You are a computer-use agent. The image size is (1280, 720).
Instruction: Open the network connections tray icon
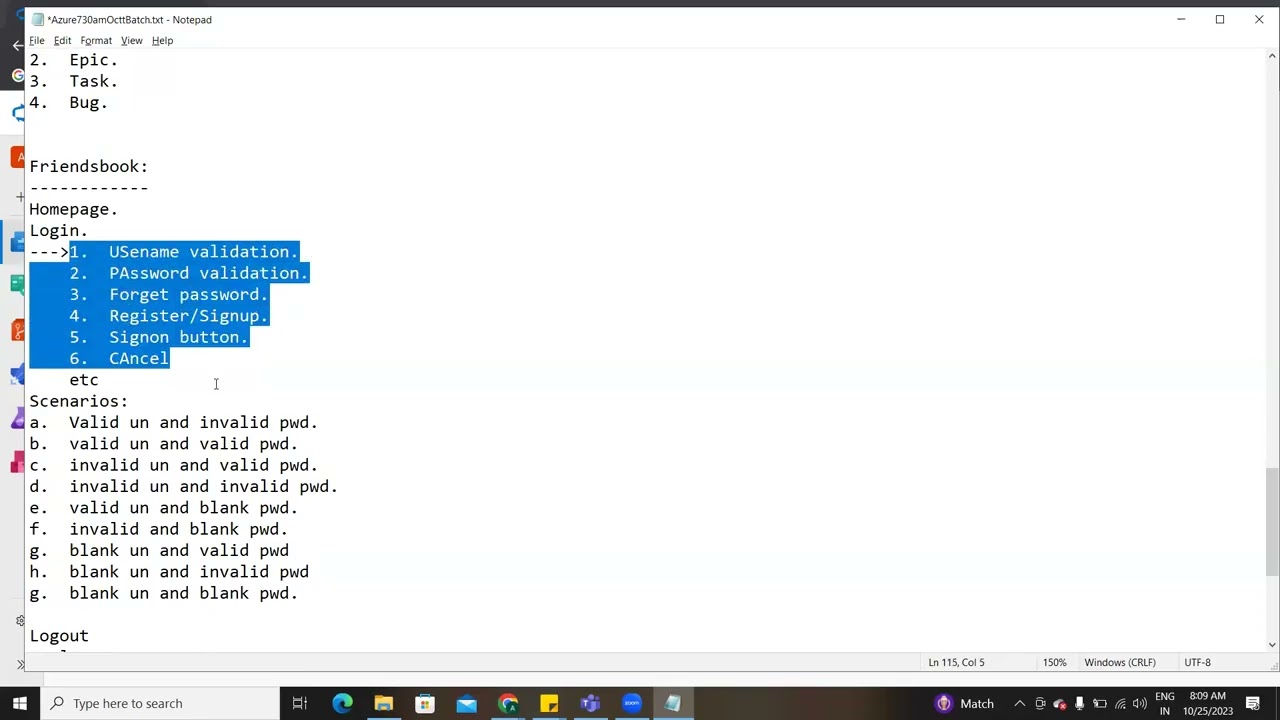[1120, 703]
